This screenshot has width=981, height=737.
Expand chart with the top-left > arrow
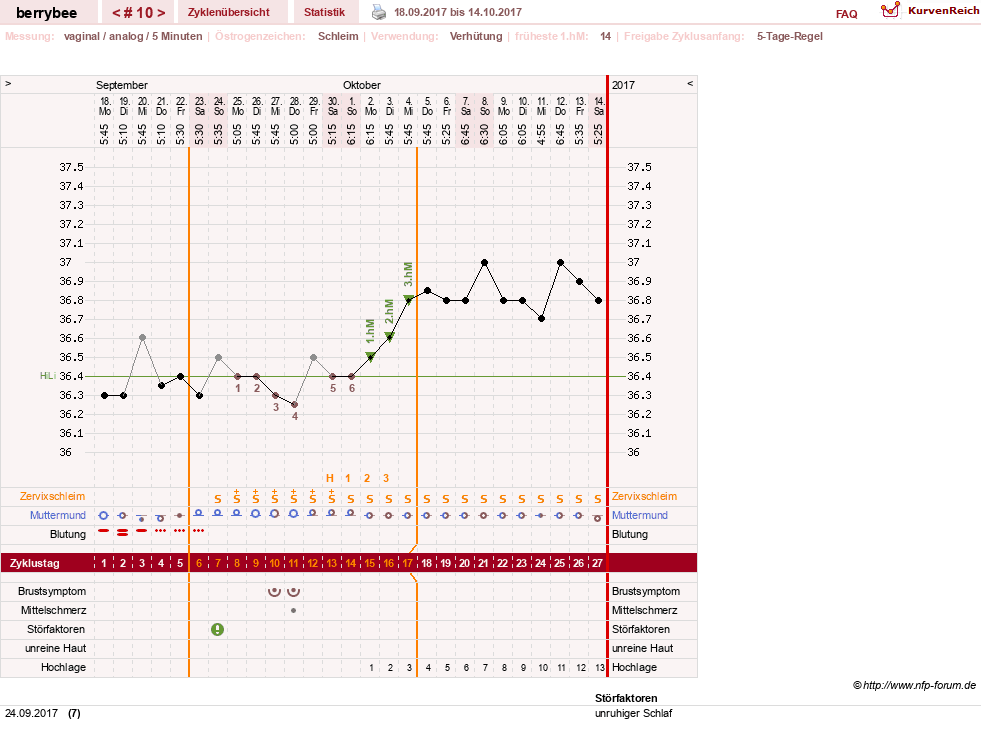8,84
